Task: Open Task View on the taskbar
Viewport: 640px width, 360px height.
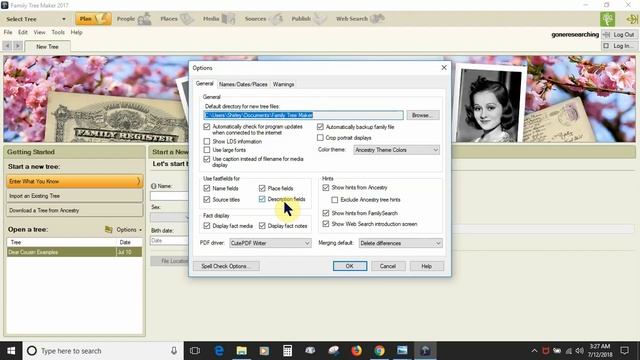Action: click(x=195, y=351)
